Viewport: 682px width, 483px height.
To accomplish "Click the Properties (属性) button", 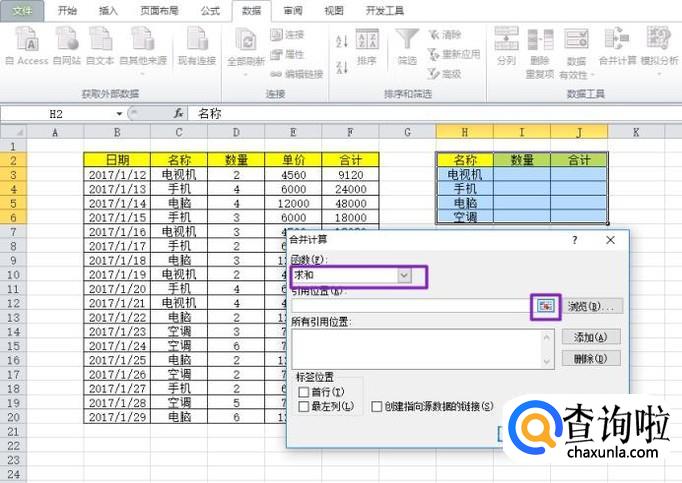I will click(287, 54).
